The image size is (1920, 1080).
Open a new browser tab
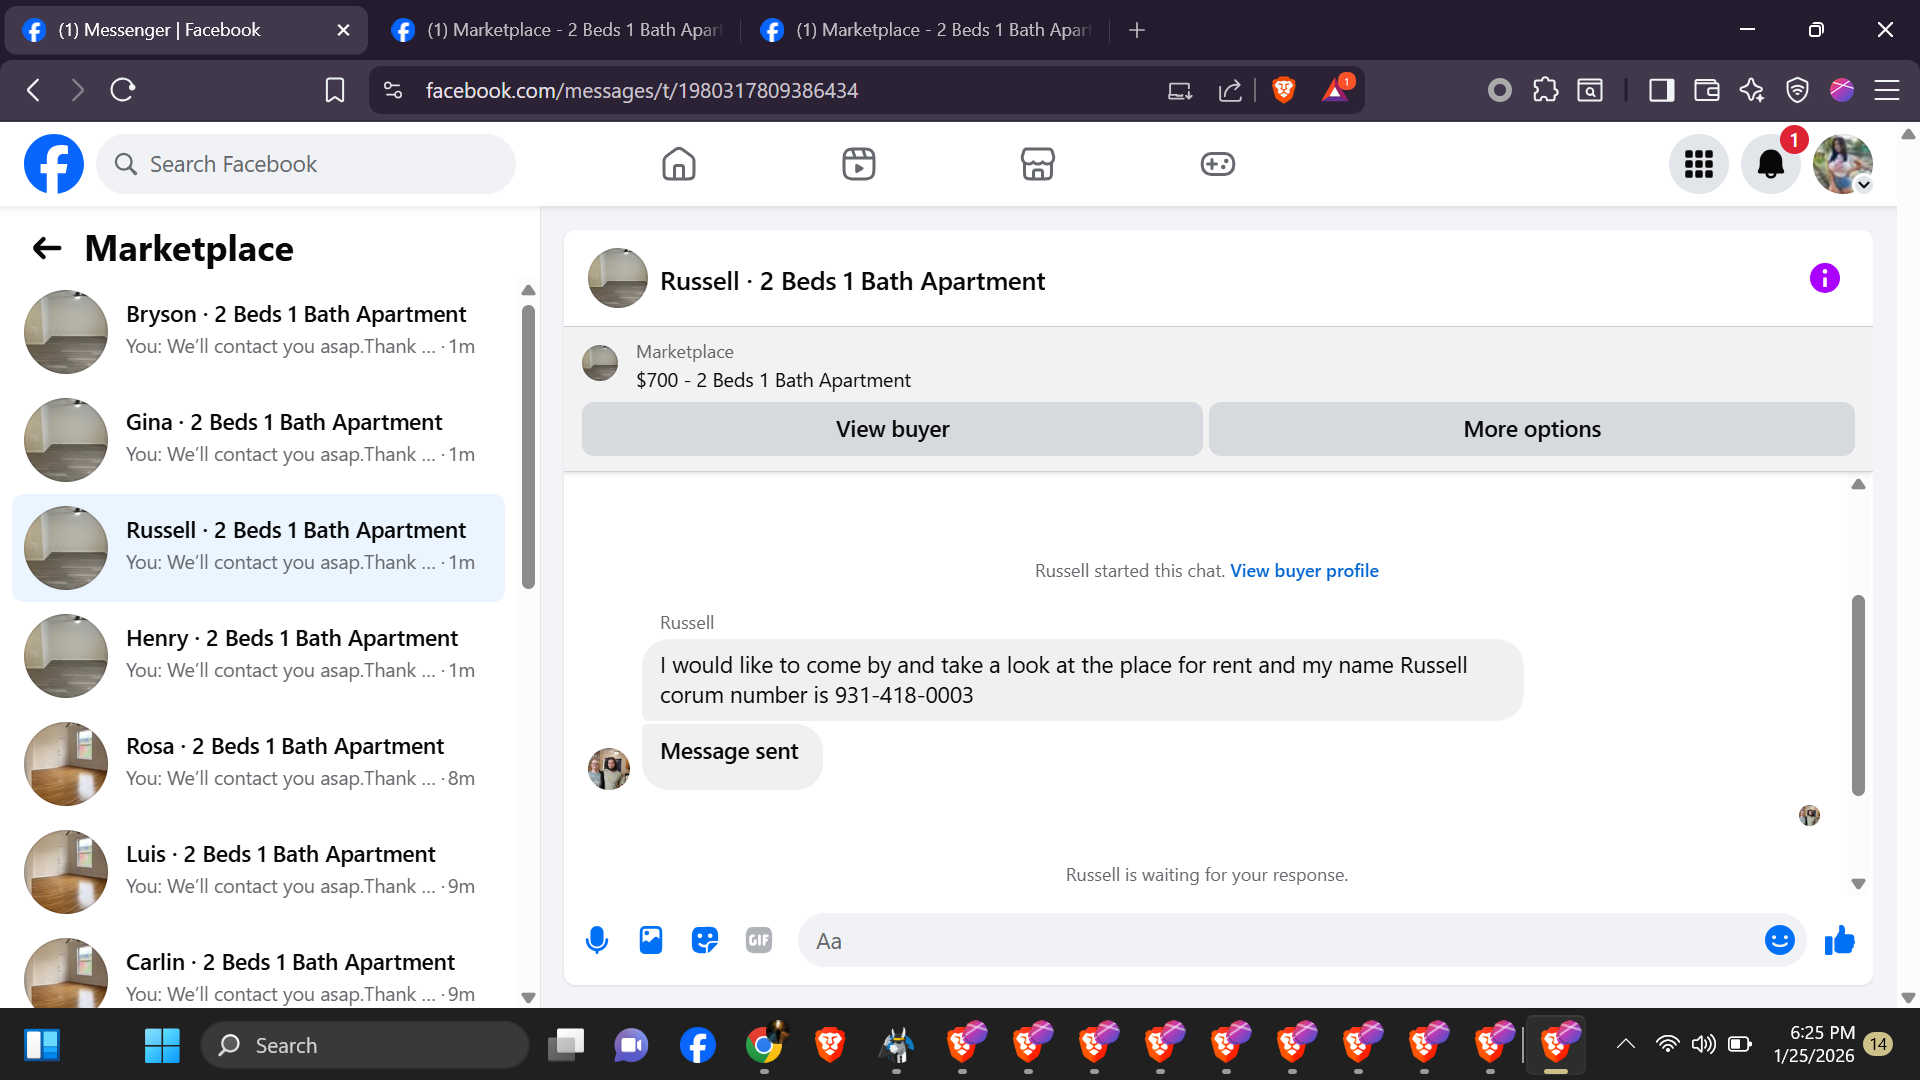pos(1137,30)
